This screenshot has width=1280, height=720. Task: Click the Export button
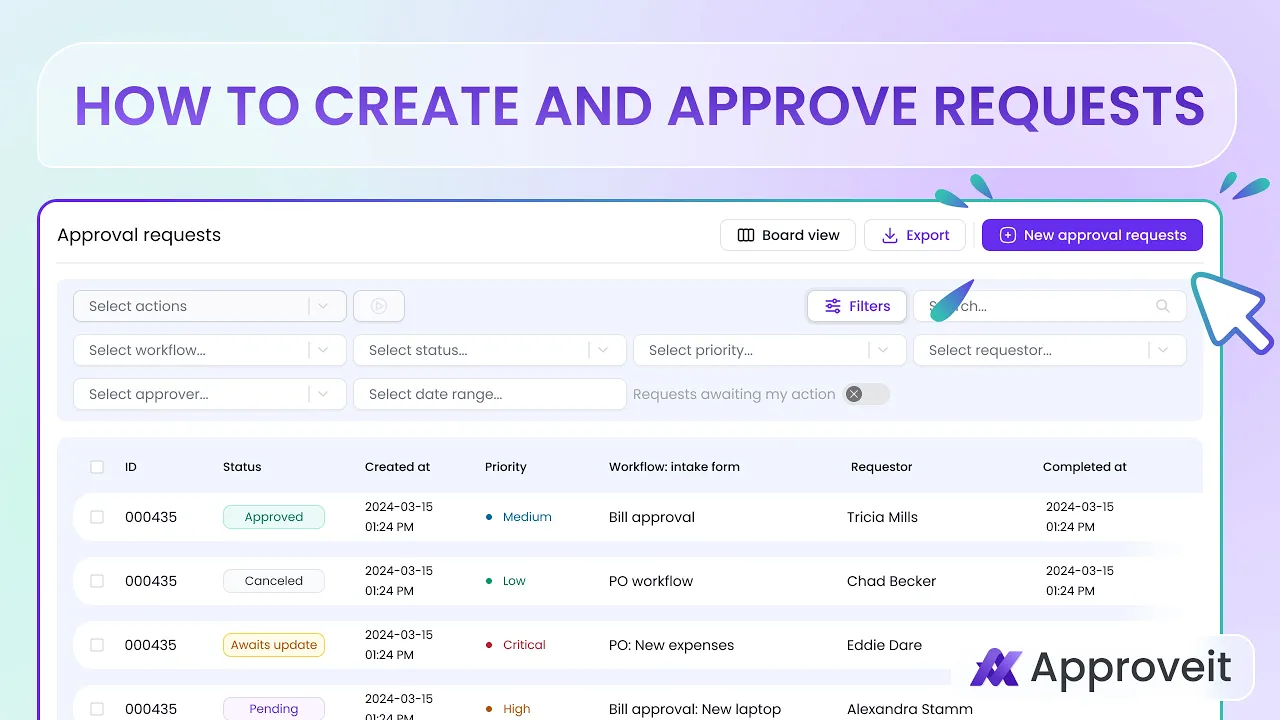(x=915, y=235)
